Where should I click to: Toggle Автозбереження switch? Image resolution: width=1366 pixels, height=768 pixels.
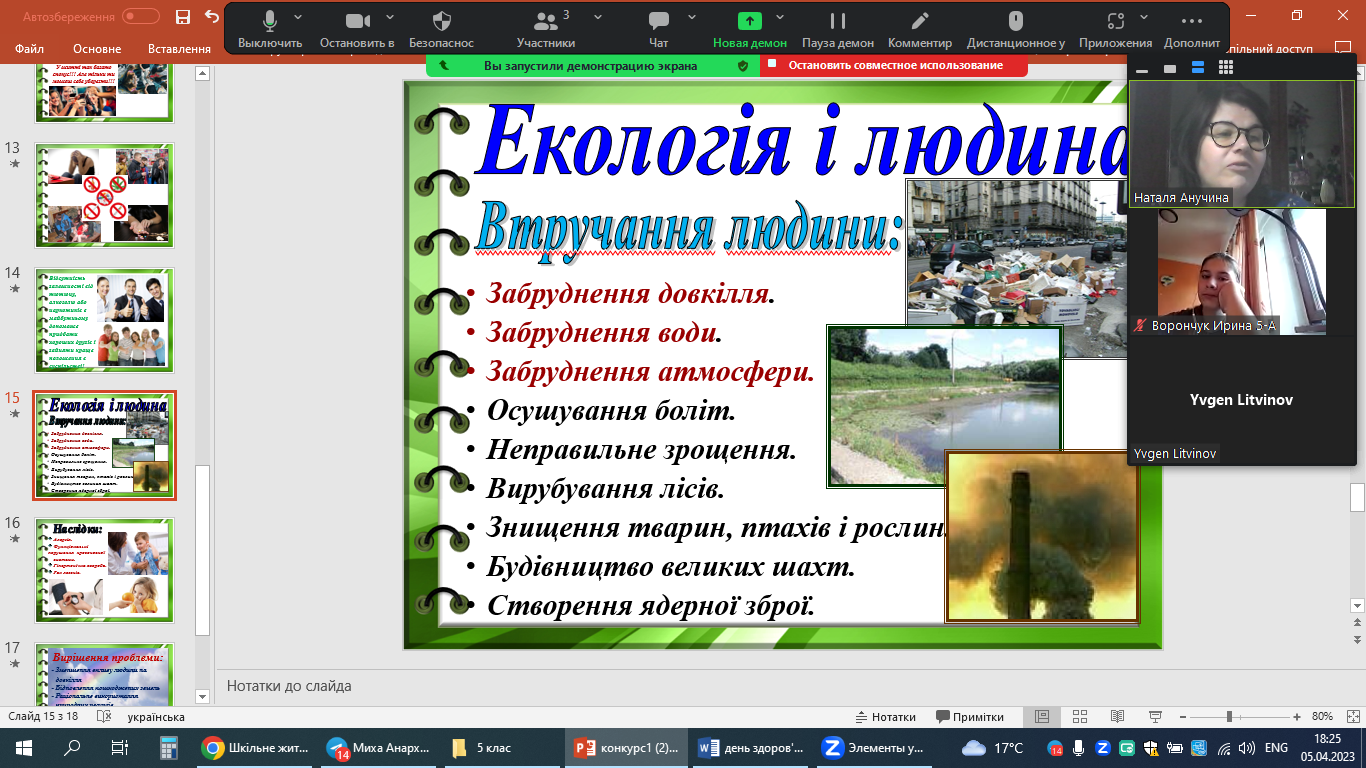click(141, 16)
